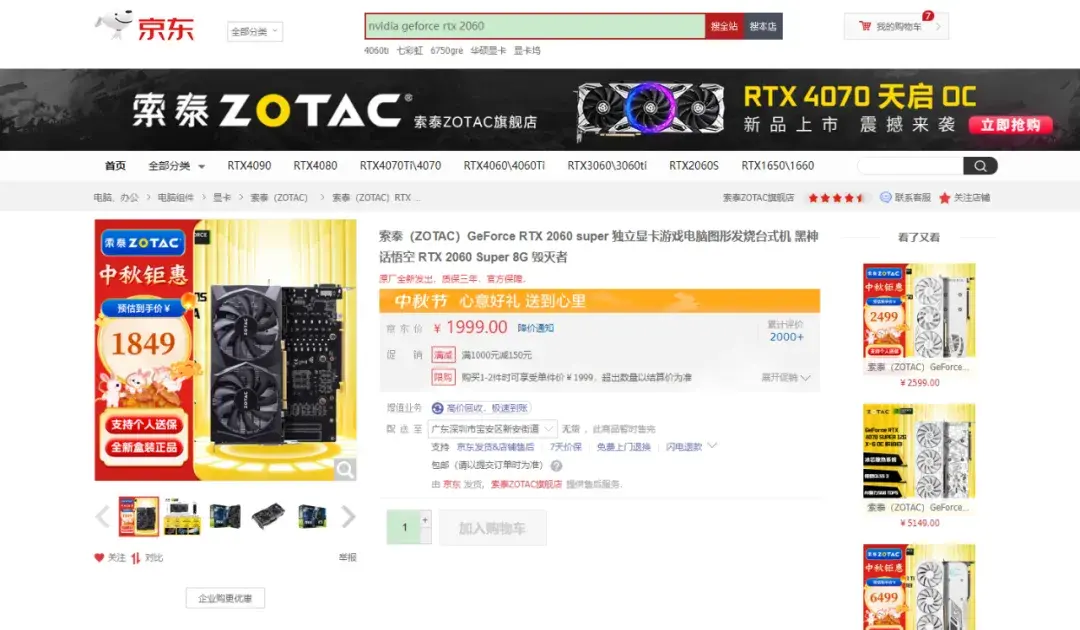1080x630 pixels.
Task: Expand promotions via 展开促销
Action: point(786,377)
